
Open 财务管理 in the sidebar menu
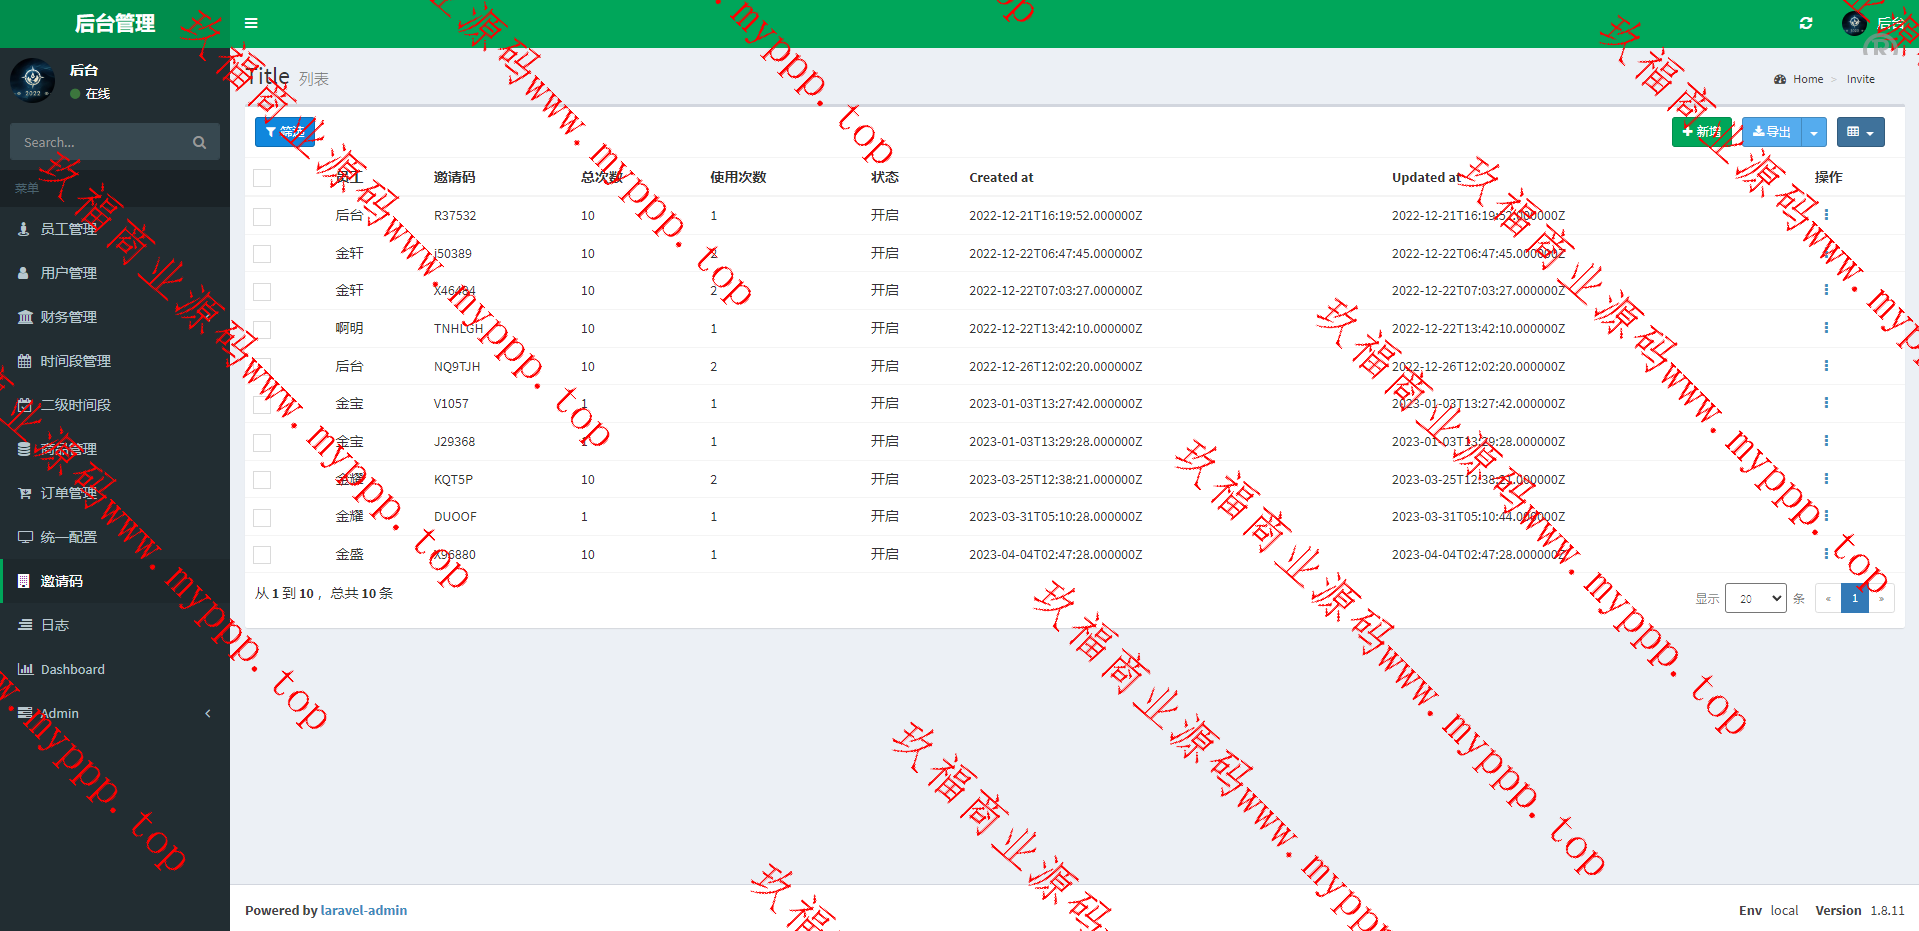coord(68,317)
